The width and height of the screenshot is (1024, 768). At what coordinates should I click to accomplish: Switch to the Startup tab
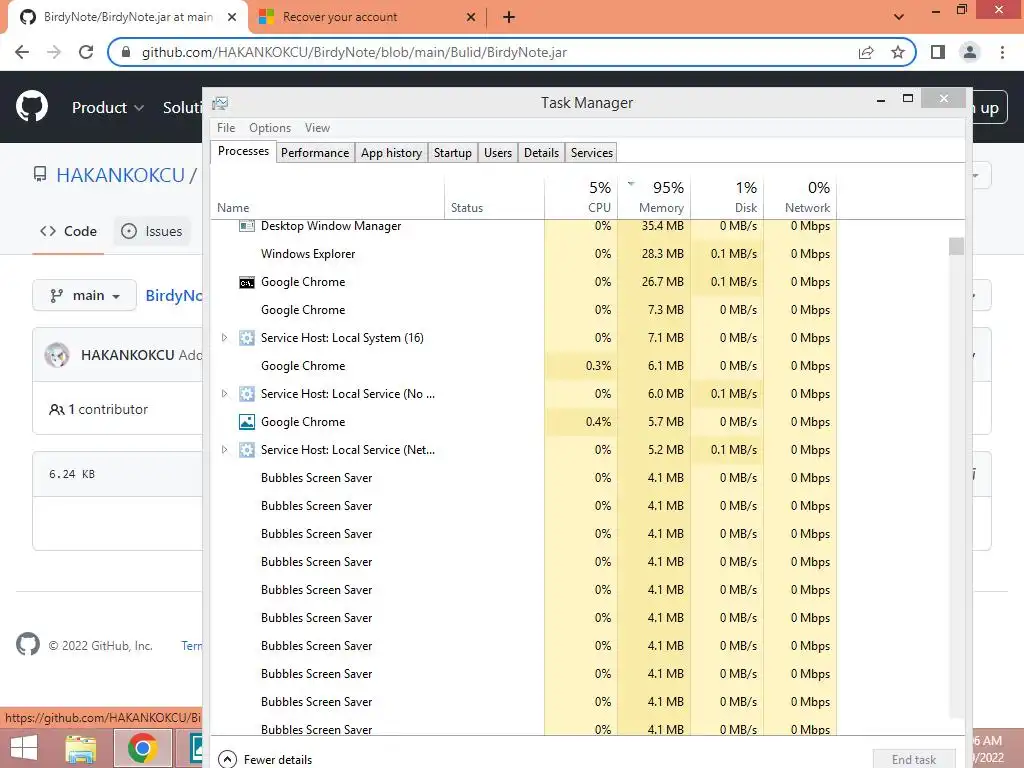click(453, 153)
